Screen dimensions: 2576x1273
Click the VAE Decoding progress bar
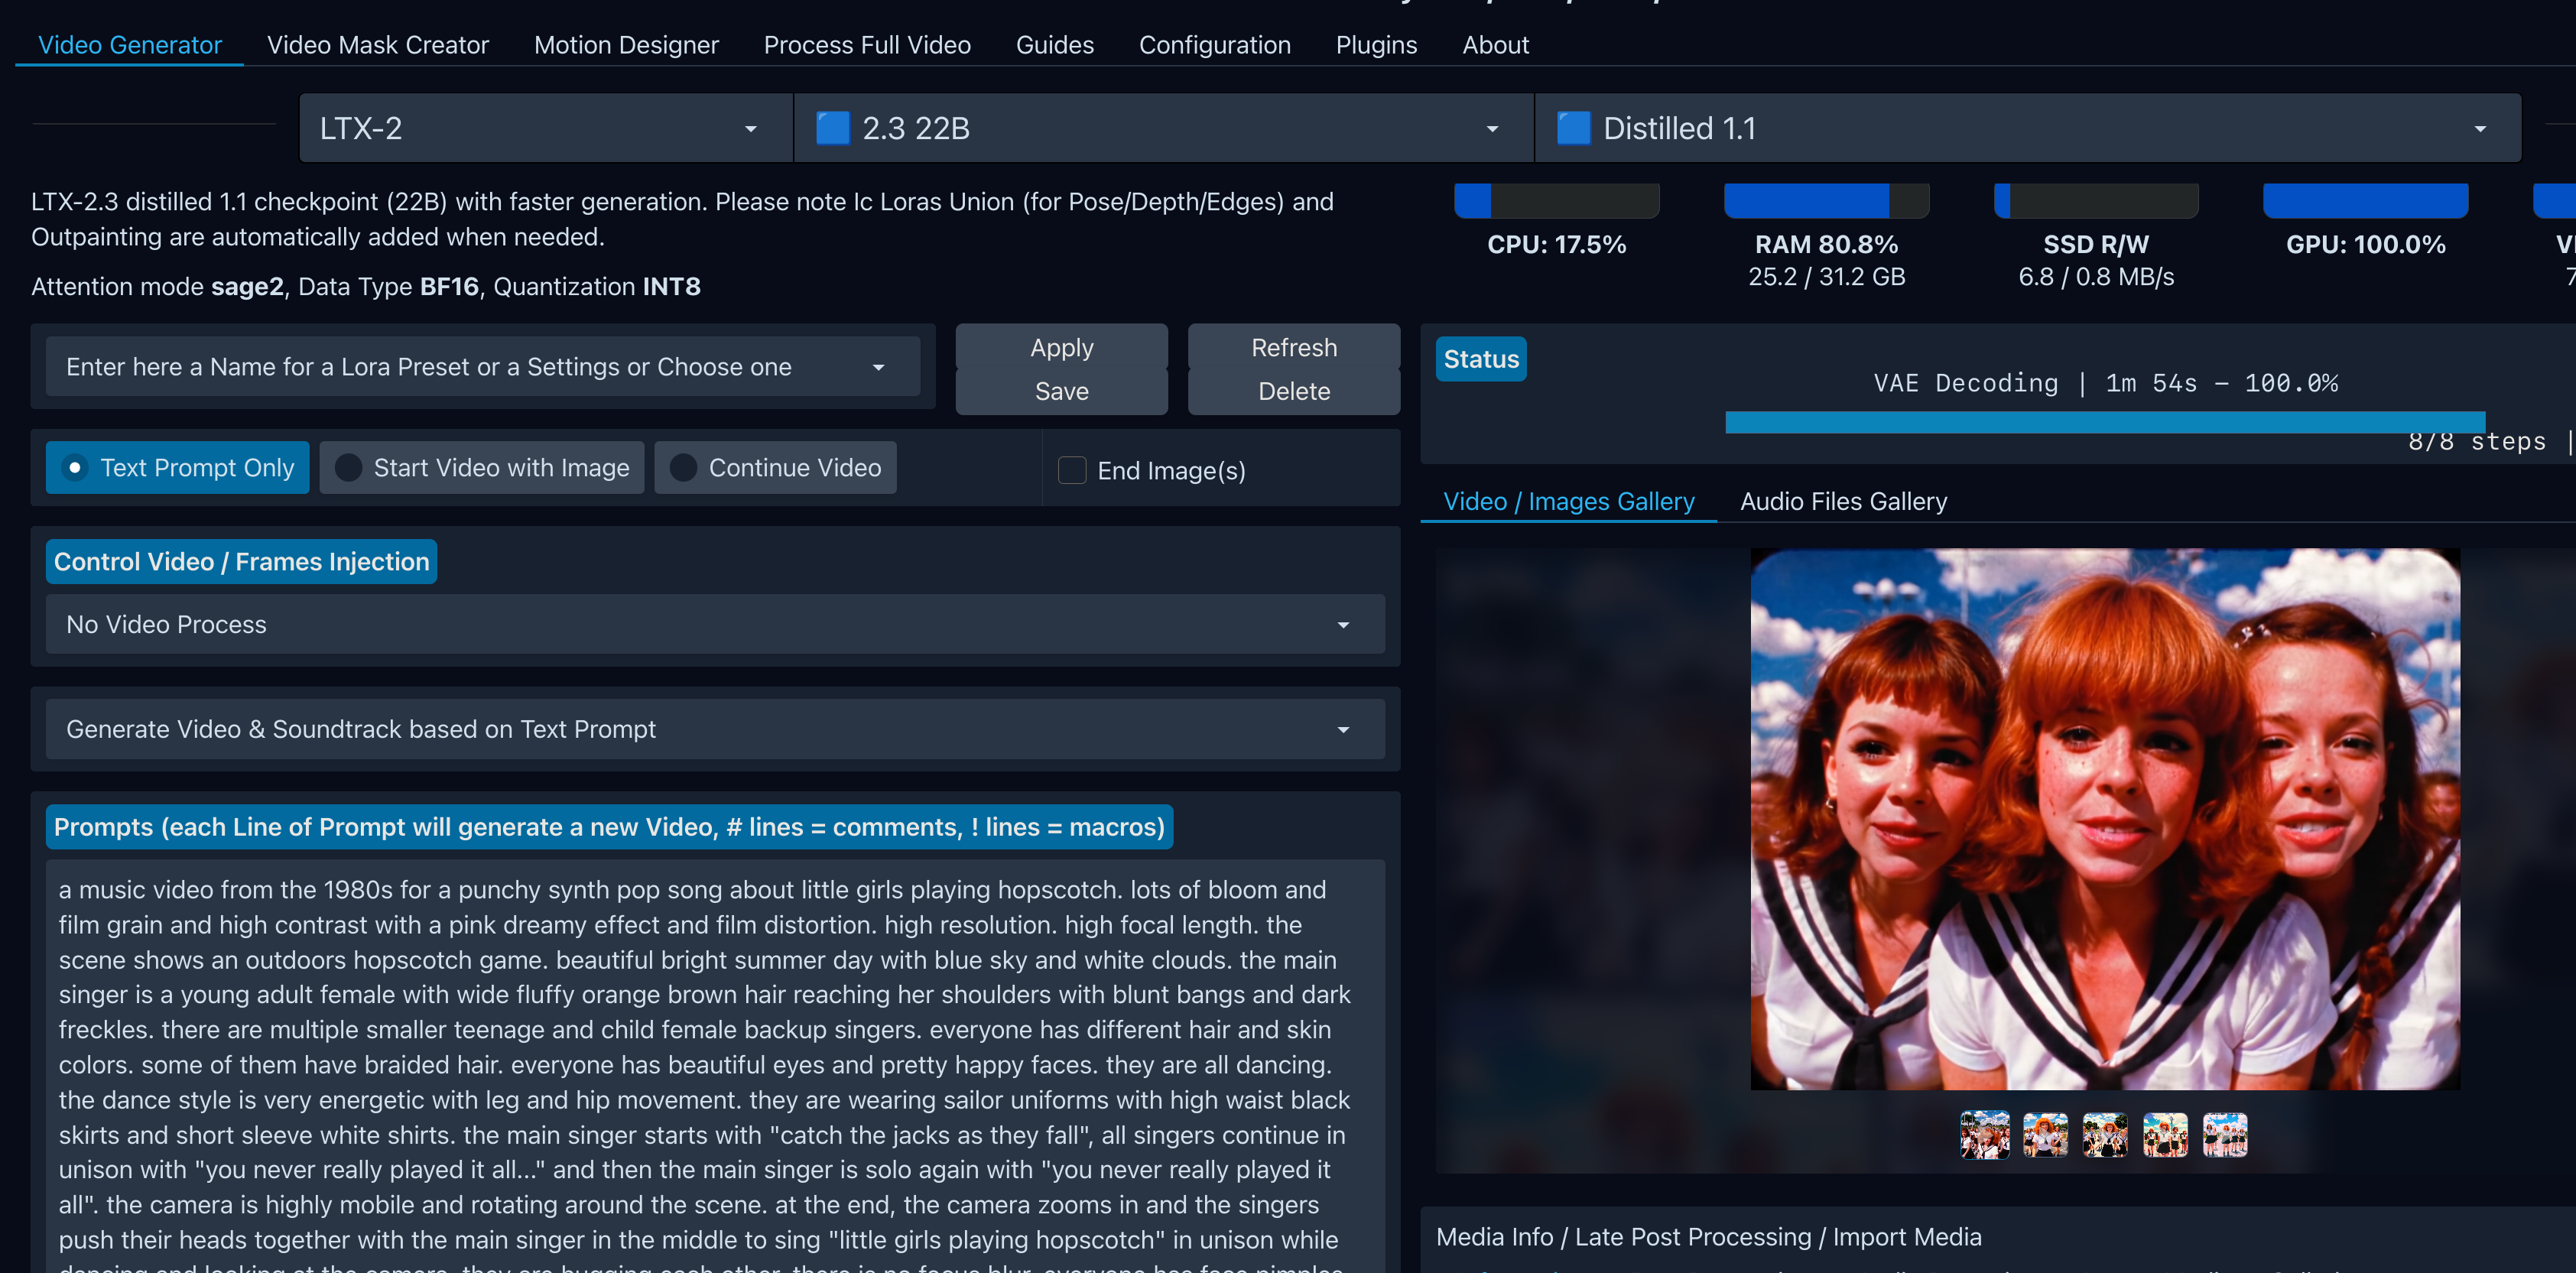[x=2104, y=422]
